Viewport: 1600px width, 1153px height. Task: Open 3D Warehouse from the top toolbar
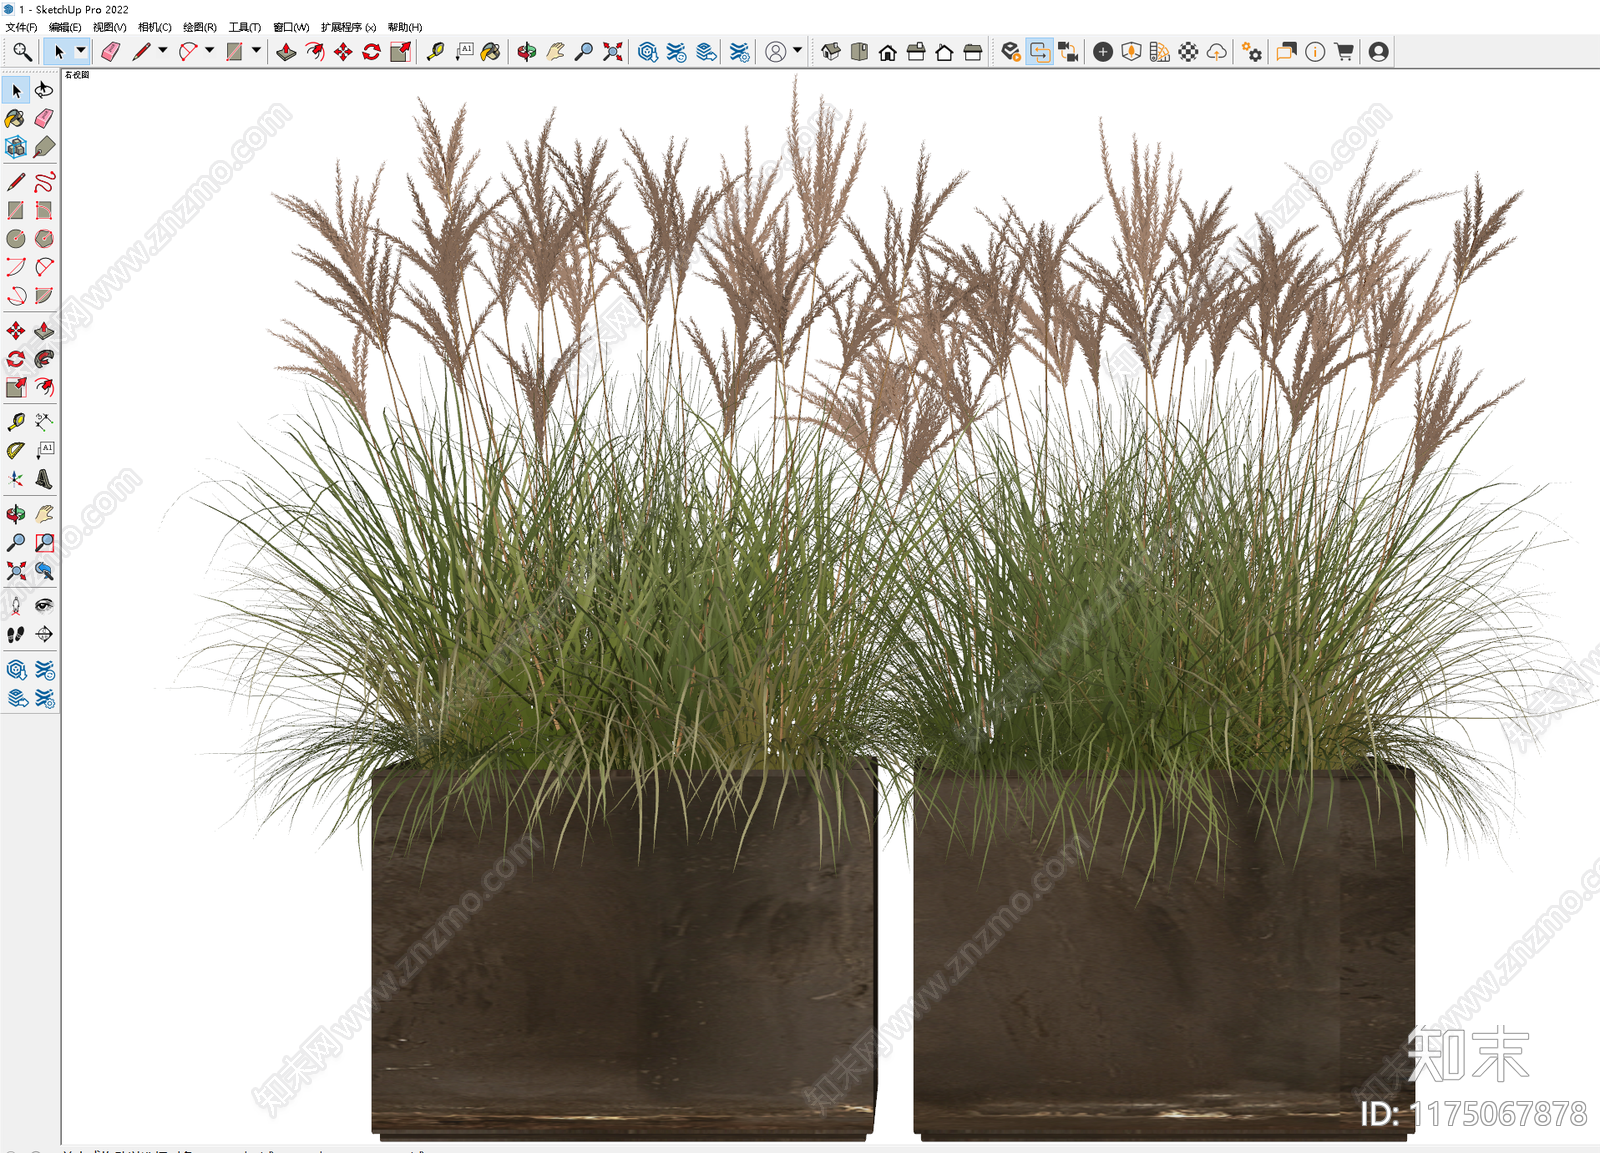tap(648, 52)
